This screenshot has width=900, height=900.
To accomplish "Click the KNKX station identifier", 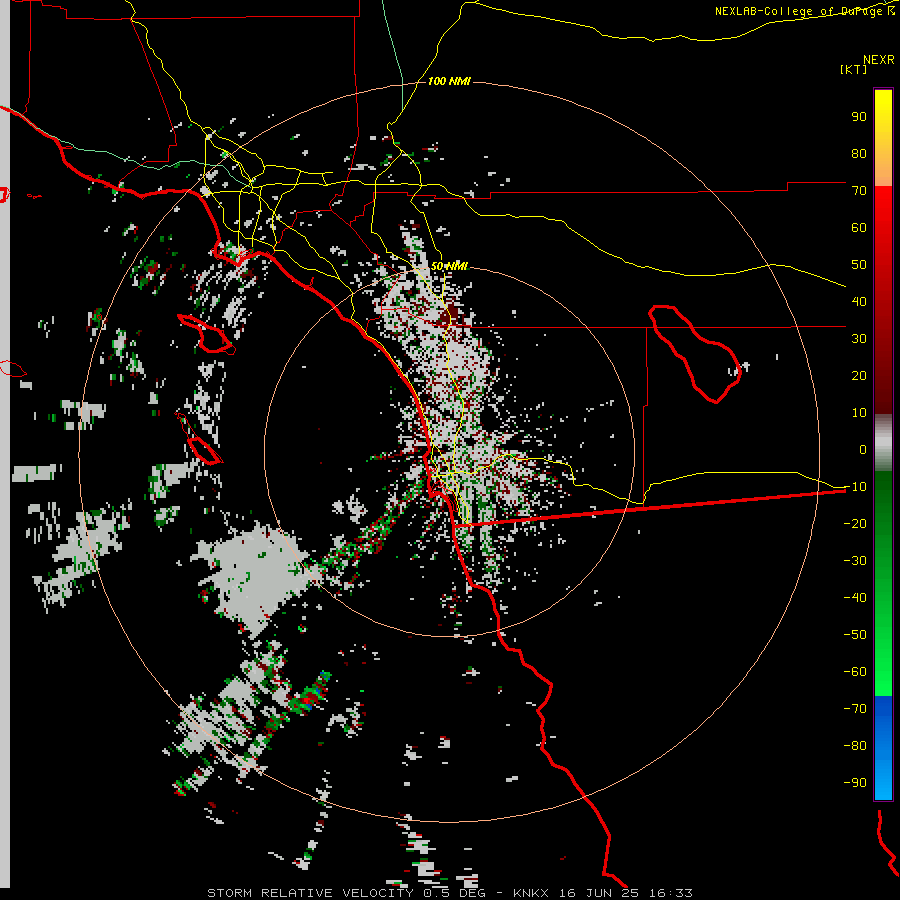I will (531, 893).
